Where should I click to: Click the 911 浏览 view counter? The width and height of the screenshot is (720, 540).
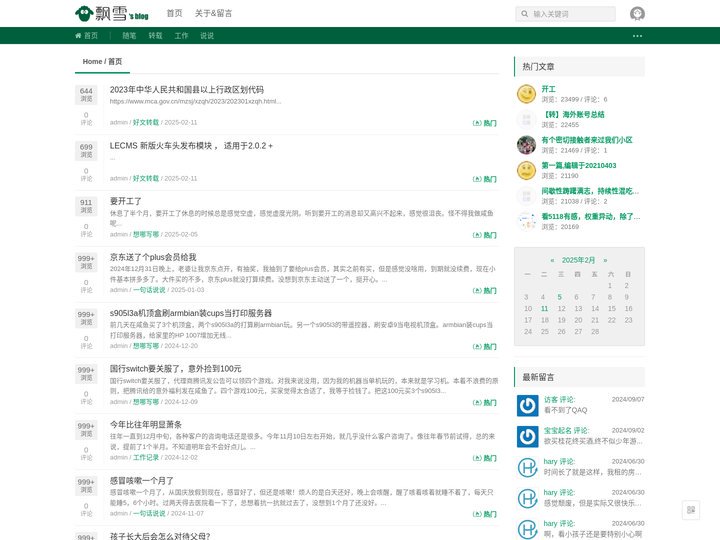click(x=86, y=206)
